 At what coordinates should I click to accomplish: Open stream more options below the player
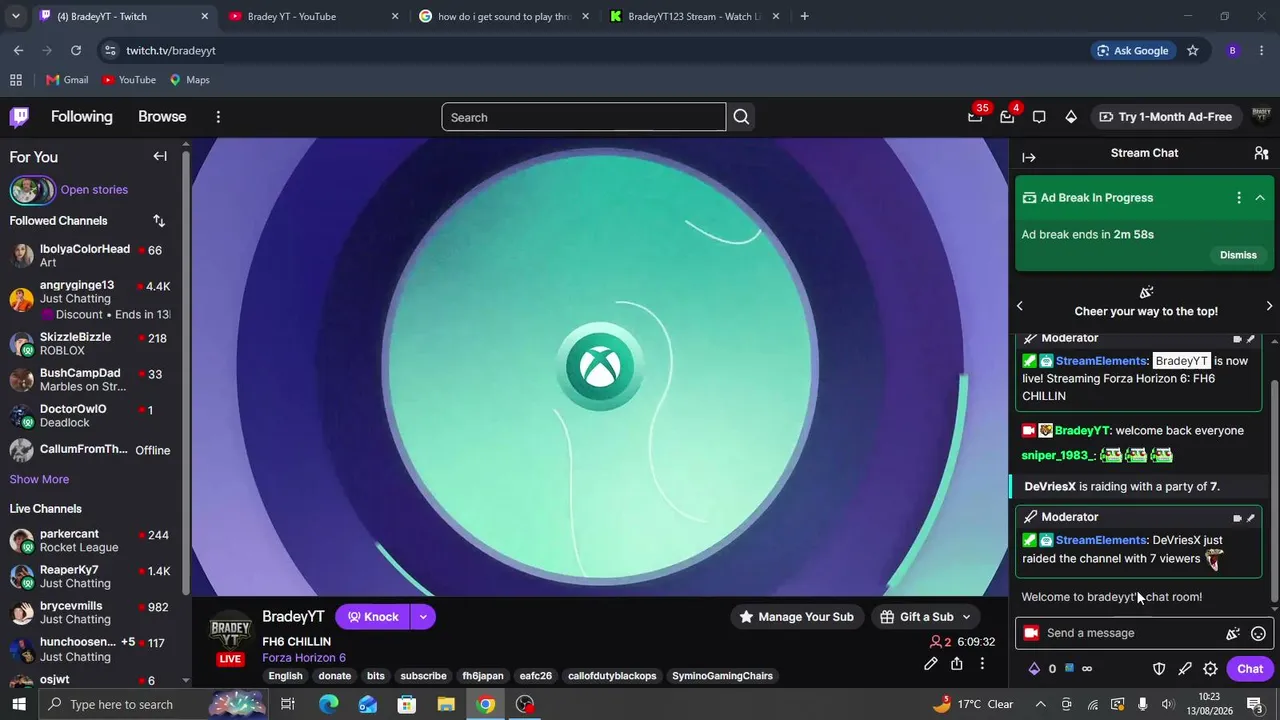[x=982, y=663]
